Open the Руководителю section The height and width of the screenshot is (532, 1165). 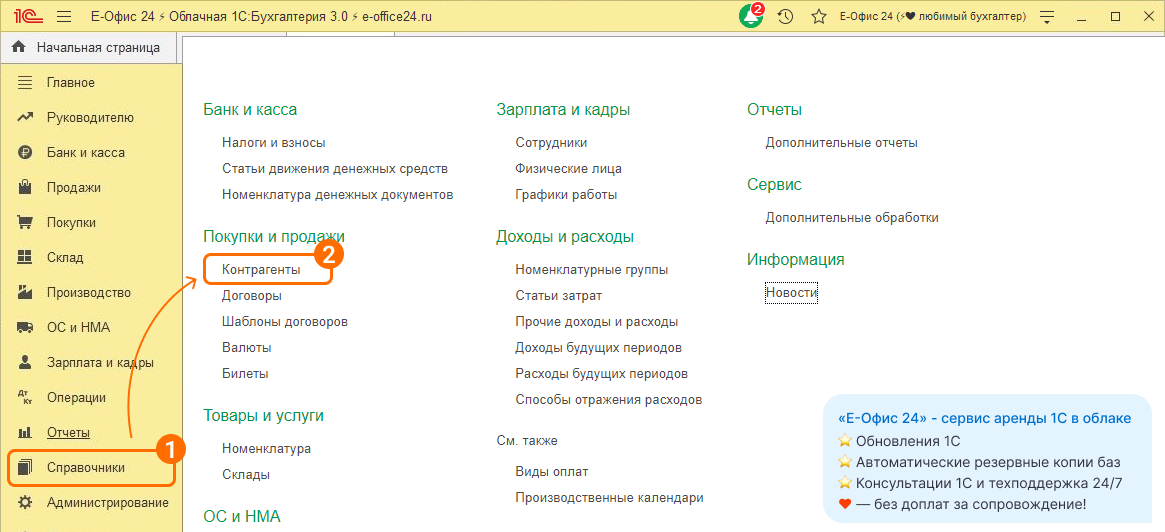click(90, 117)
